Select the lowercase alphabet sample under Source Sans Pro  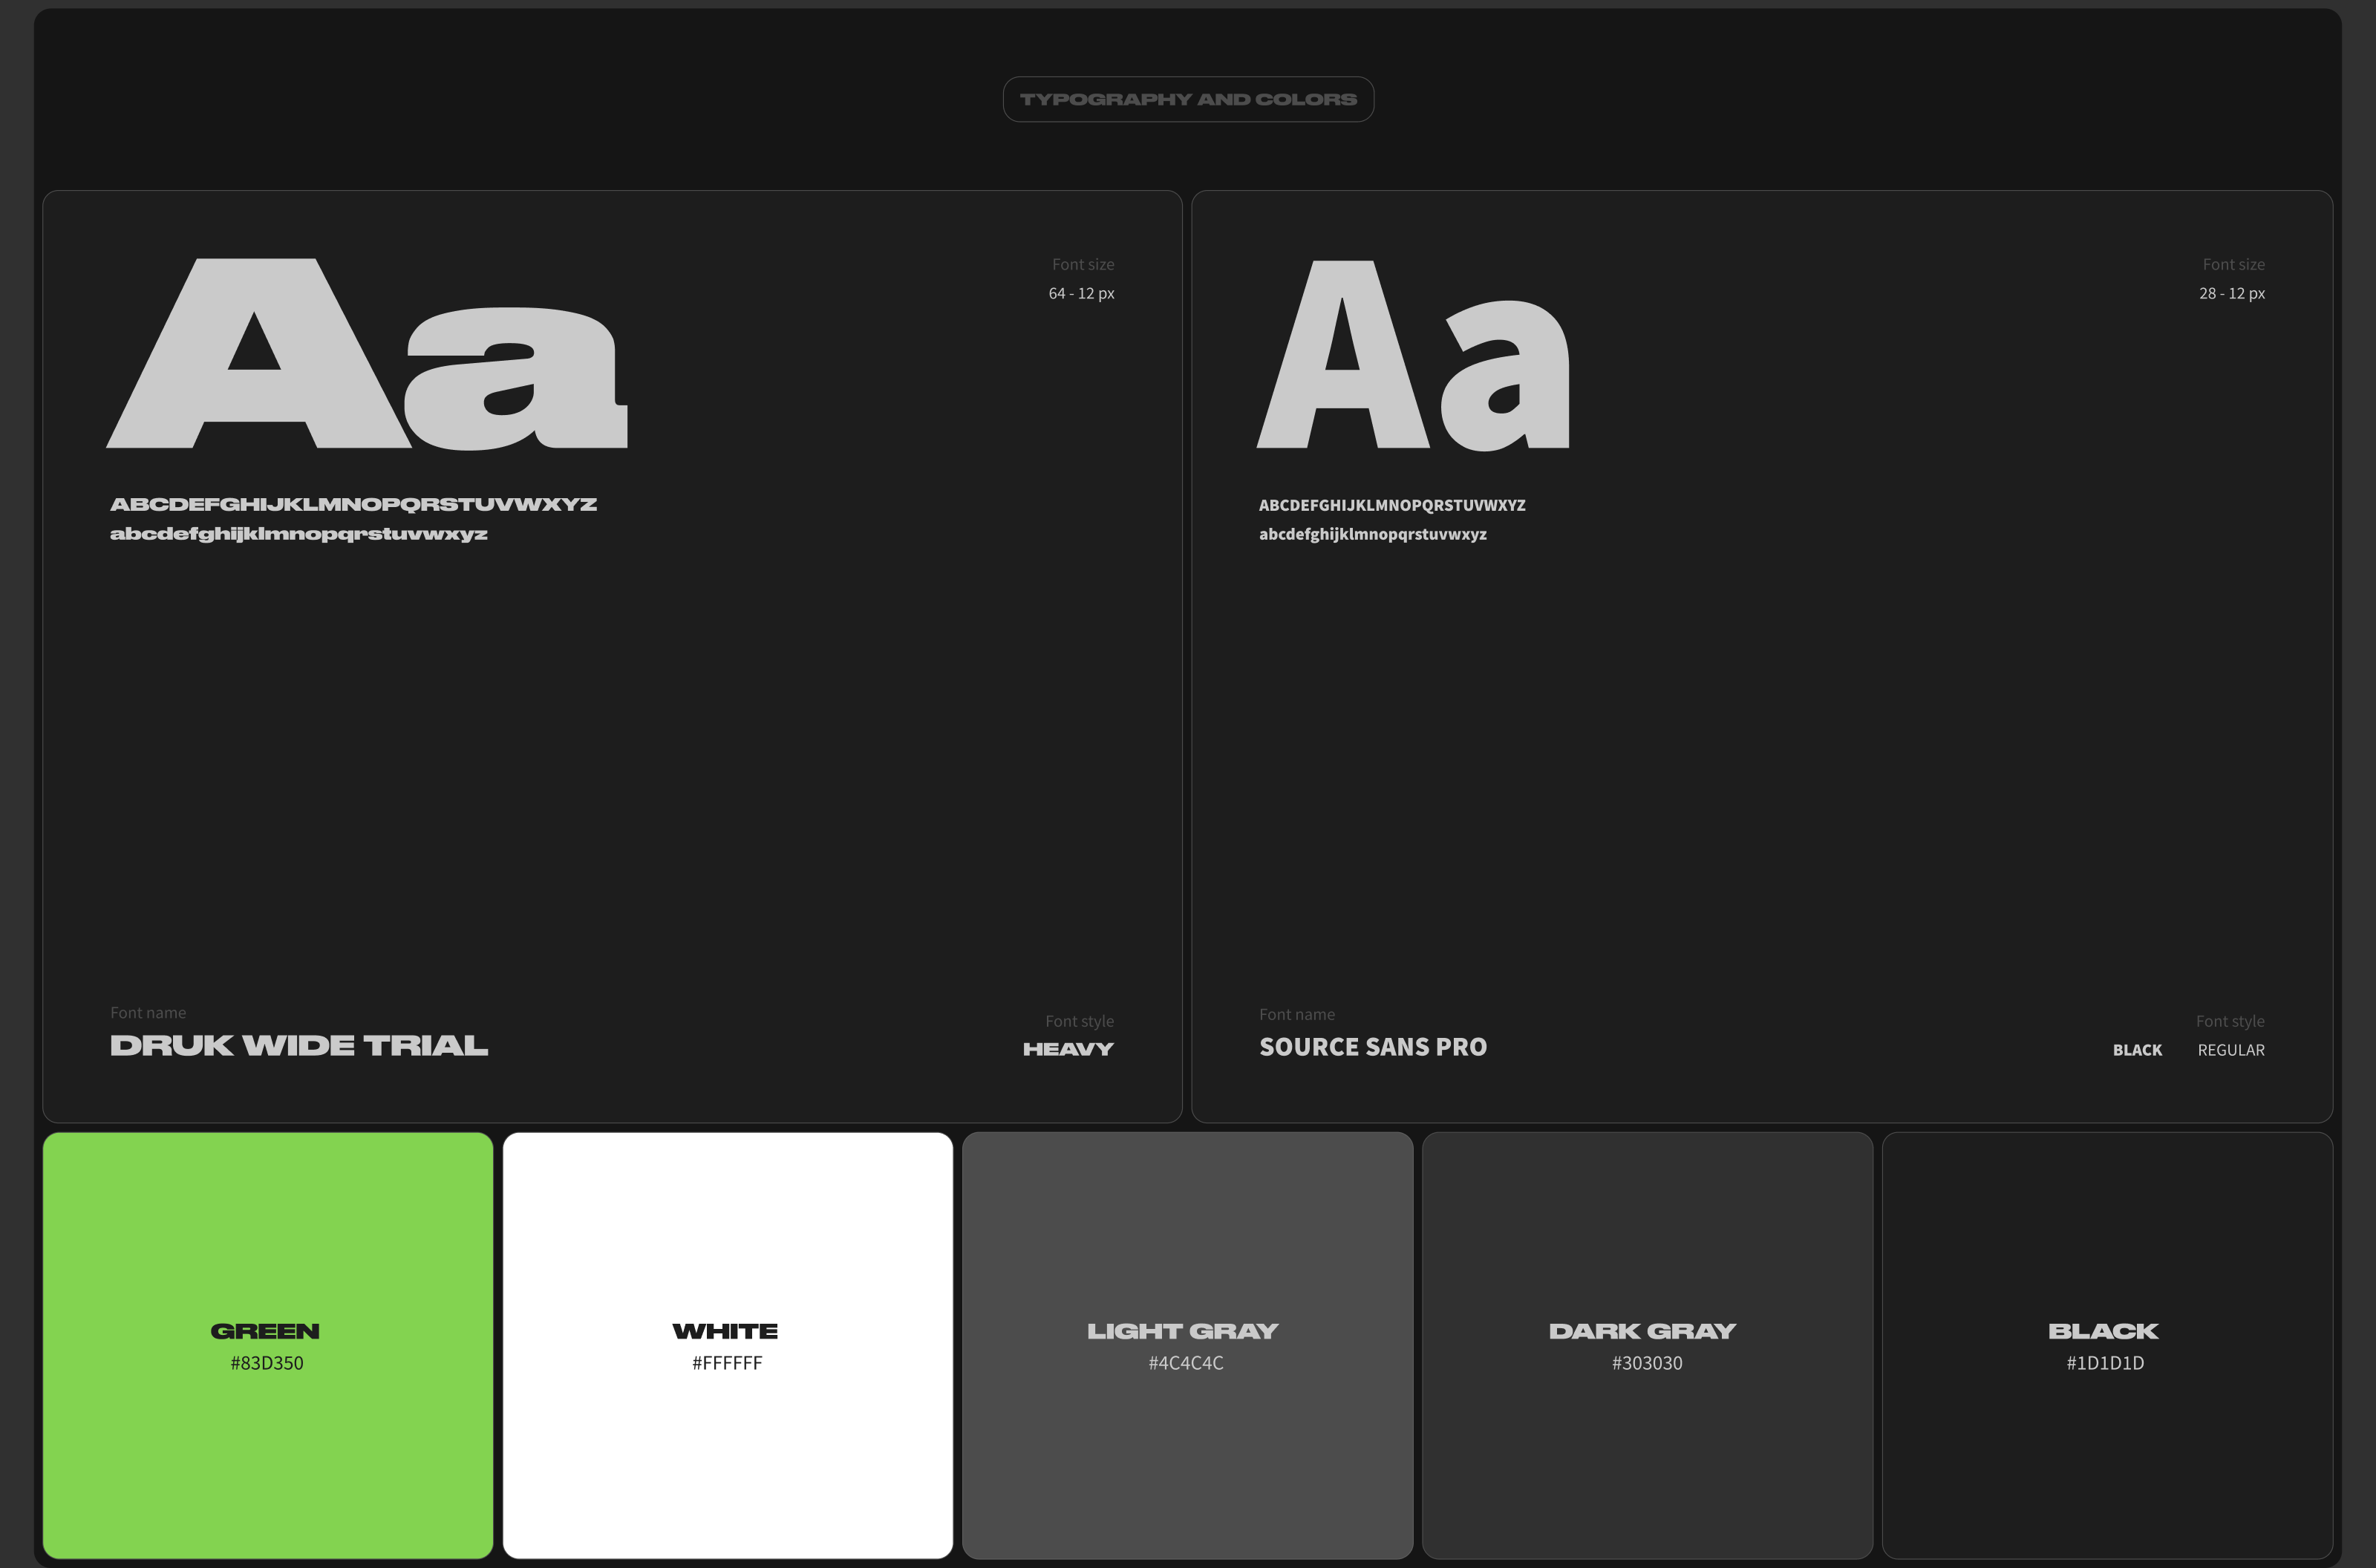click(1373, 535)
